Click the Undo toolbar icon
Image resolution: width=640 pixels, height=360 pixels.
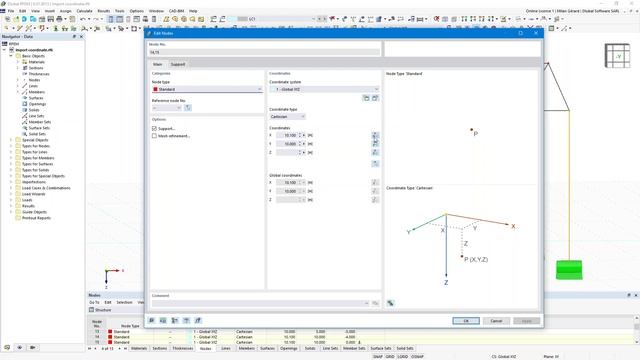click(x=83, y=19)
